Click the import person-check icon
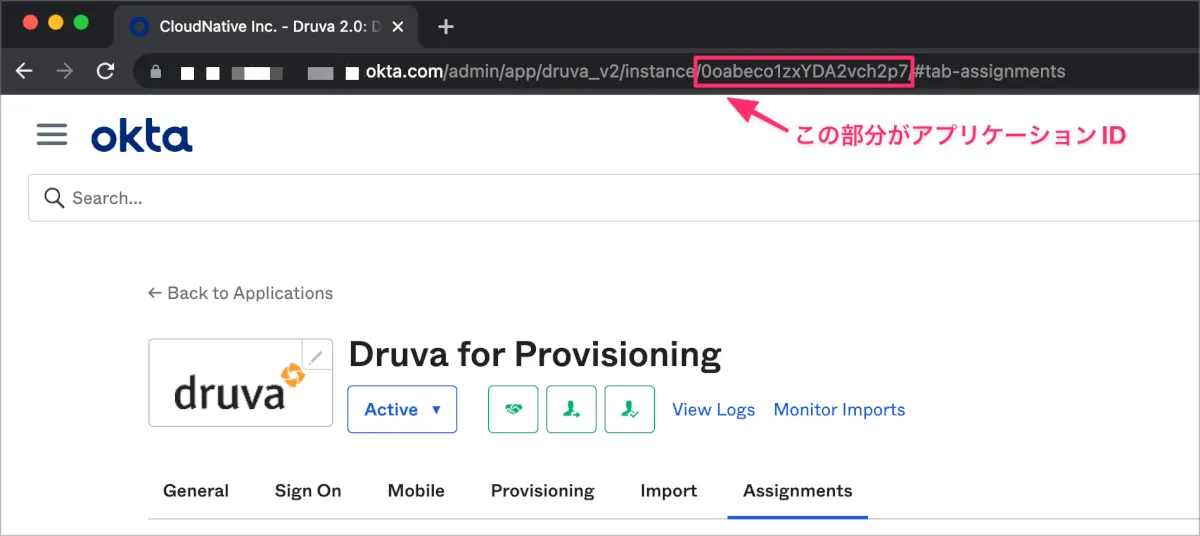This screenshot has height=536, width=1200. pyautogui.click(x=630, y=409)
